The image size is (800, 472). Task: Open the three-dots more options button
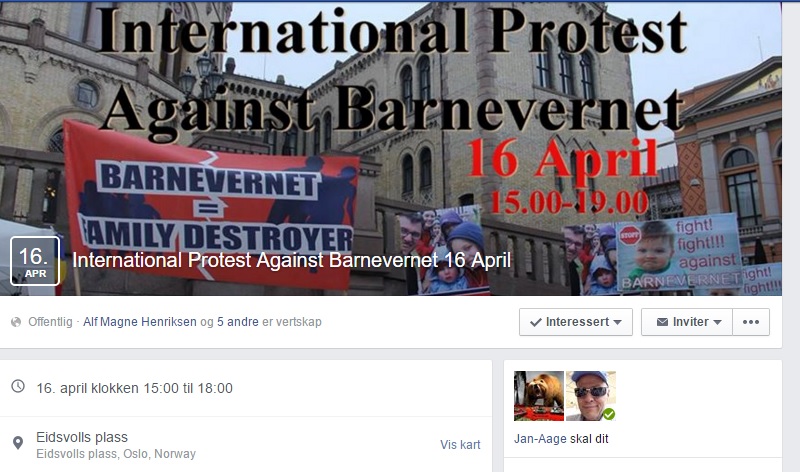point(751,322)
